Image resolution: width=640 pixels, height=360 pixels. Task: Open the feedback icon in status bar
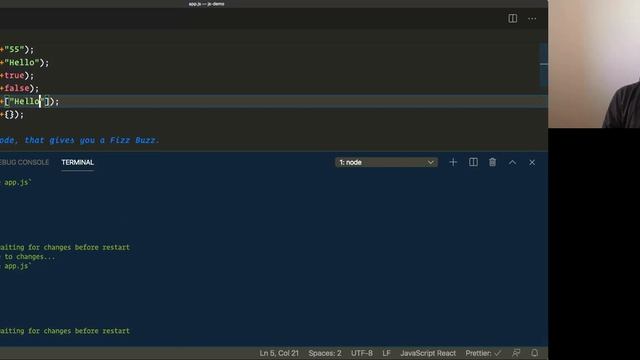tap(516, 353)
